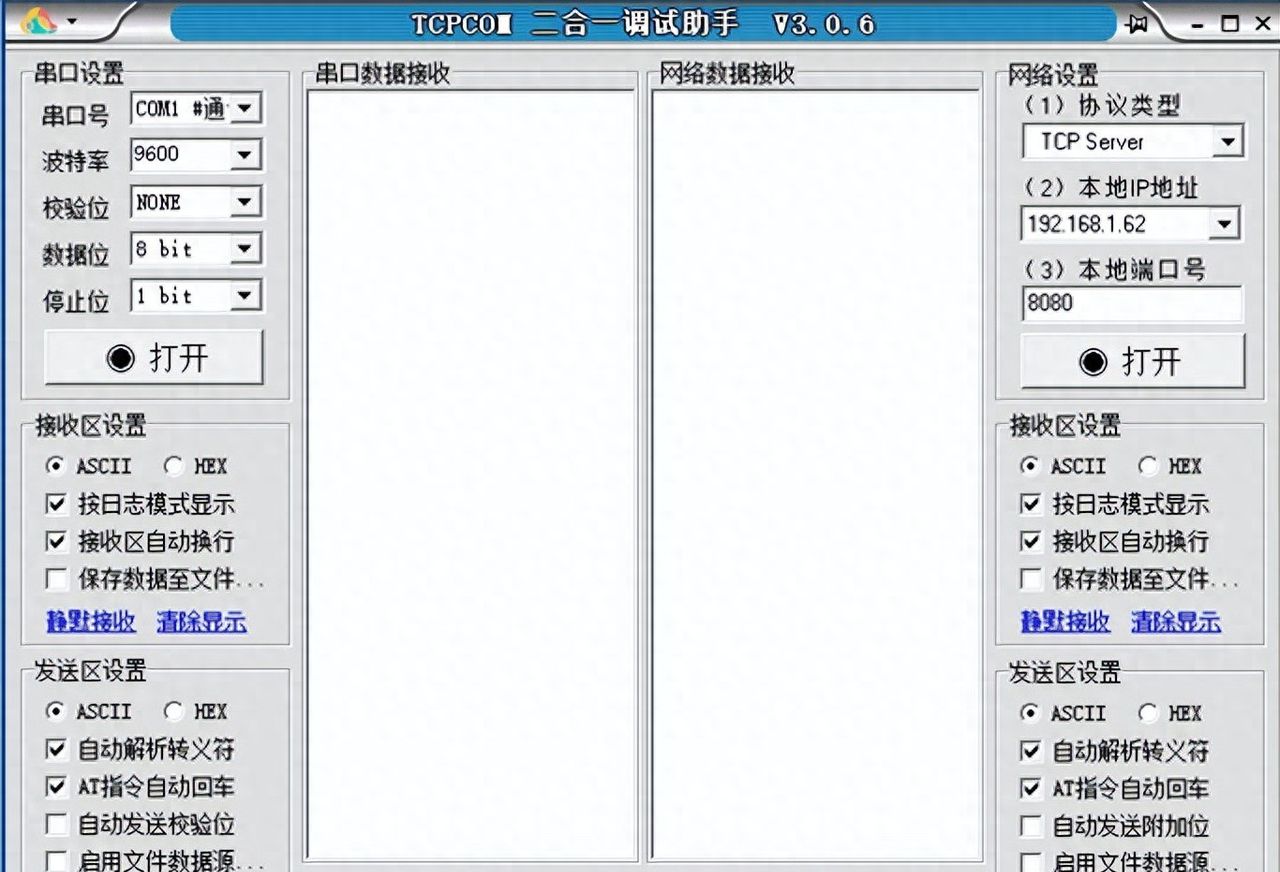Open the serial port with 打开 button
Screen dimensions: 1280x872
[x=153, y=356]
